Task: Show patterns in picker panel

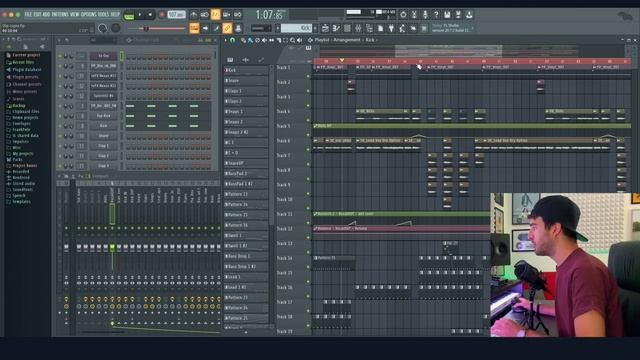Action: click(230, 60)
